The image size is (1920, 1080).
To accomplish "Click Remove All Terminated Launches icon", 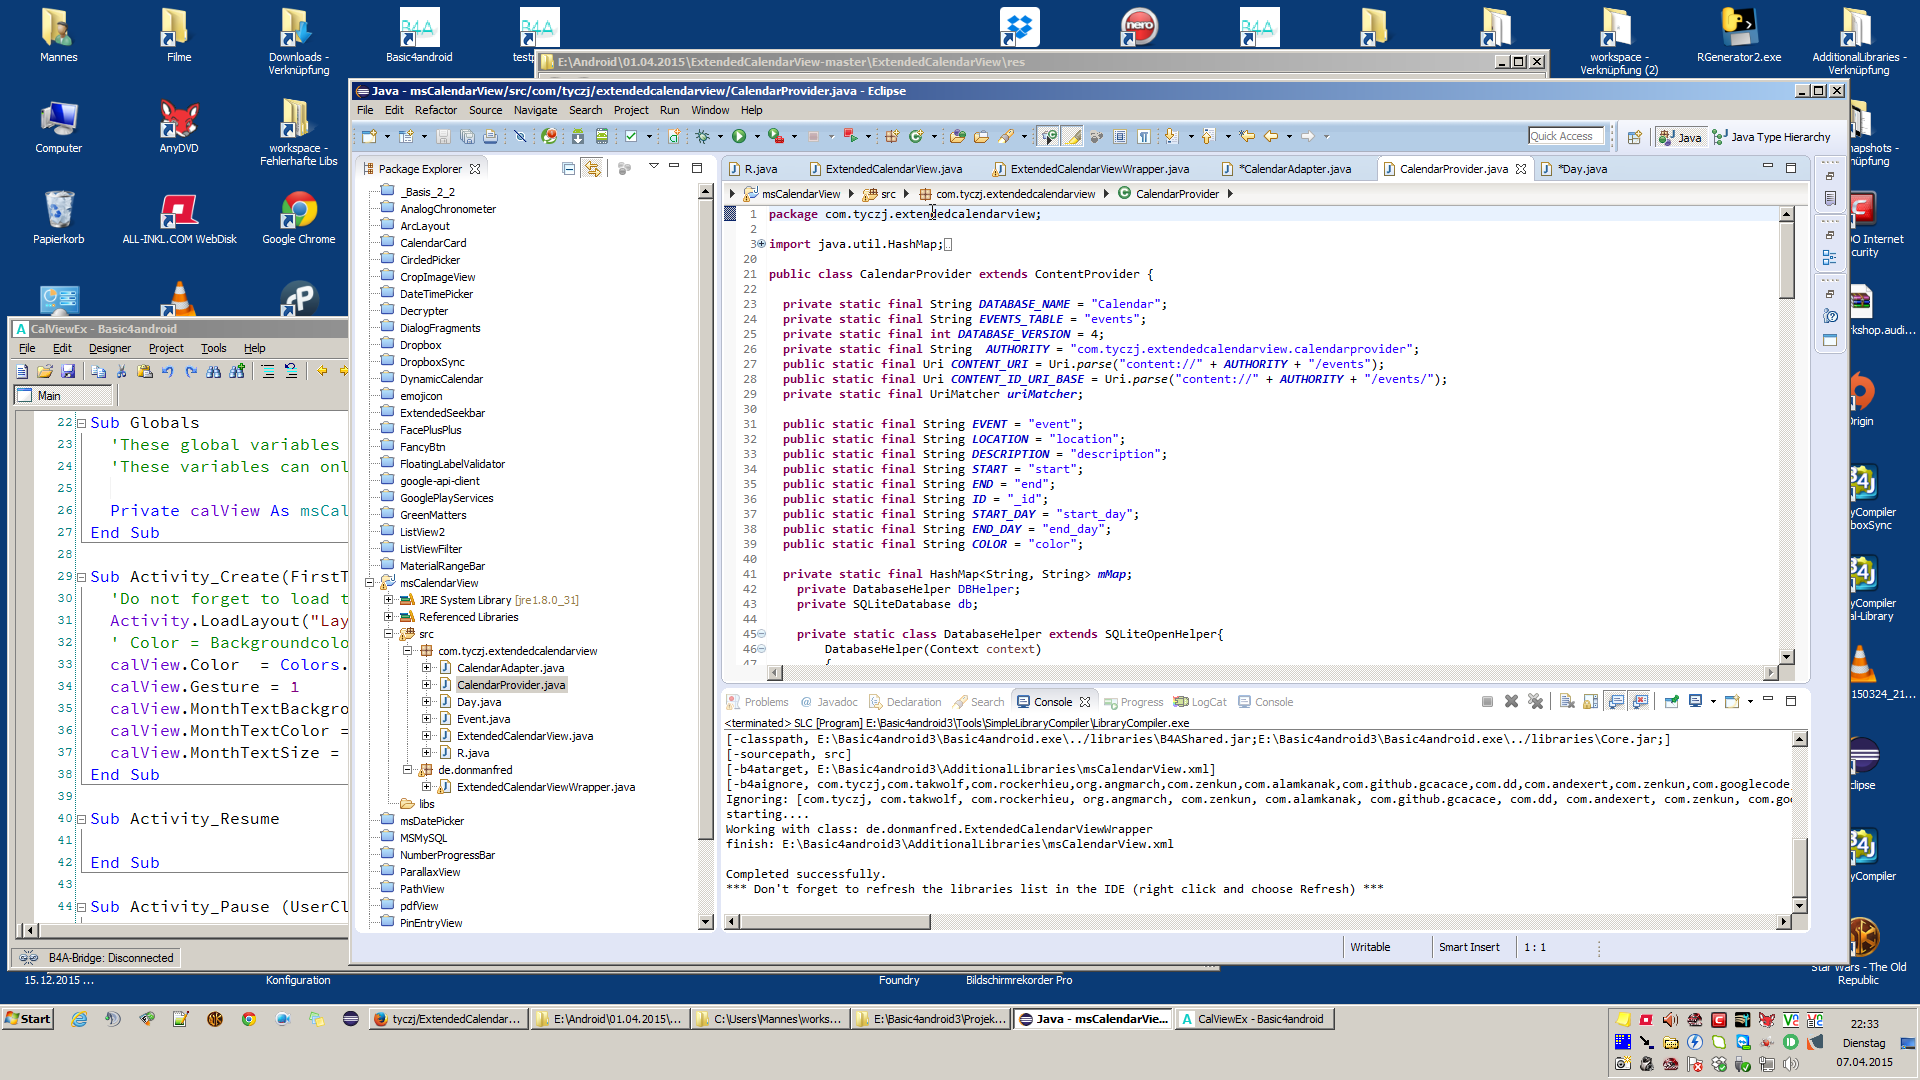I will (x=1536, y=702).
